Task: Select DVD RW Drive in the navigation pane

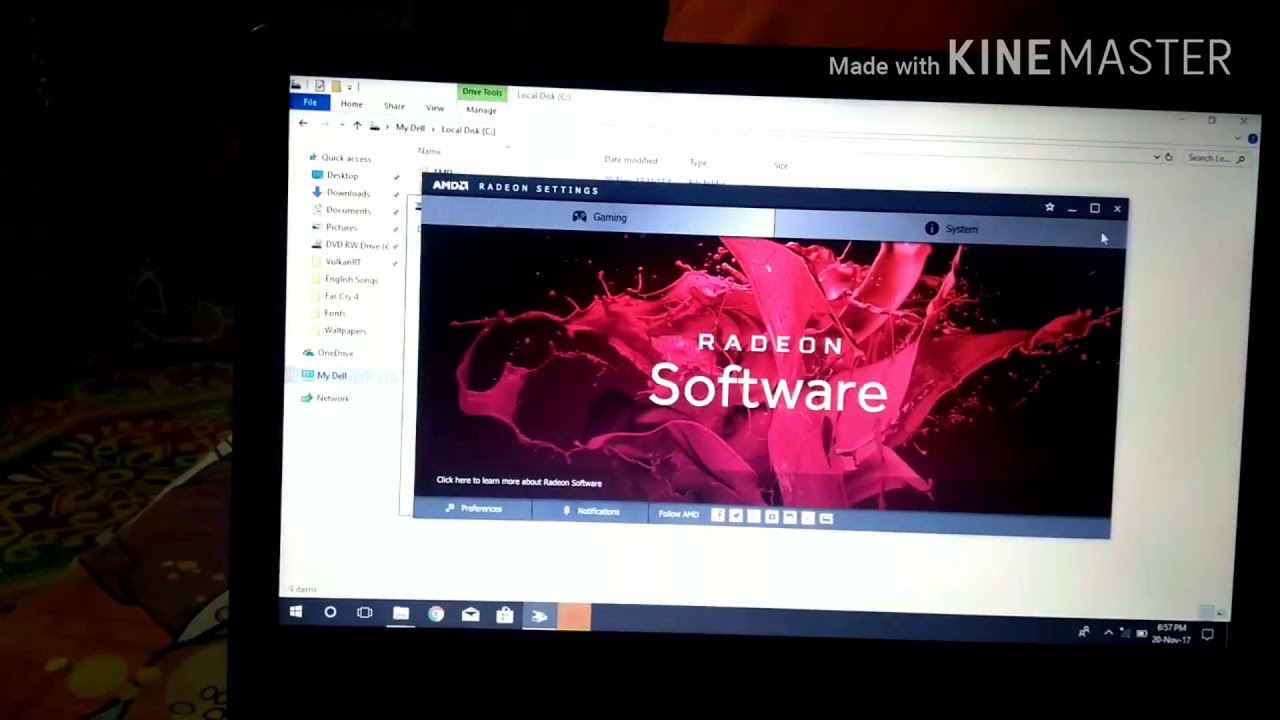Action: click(350, 245)
